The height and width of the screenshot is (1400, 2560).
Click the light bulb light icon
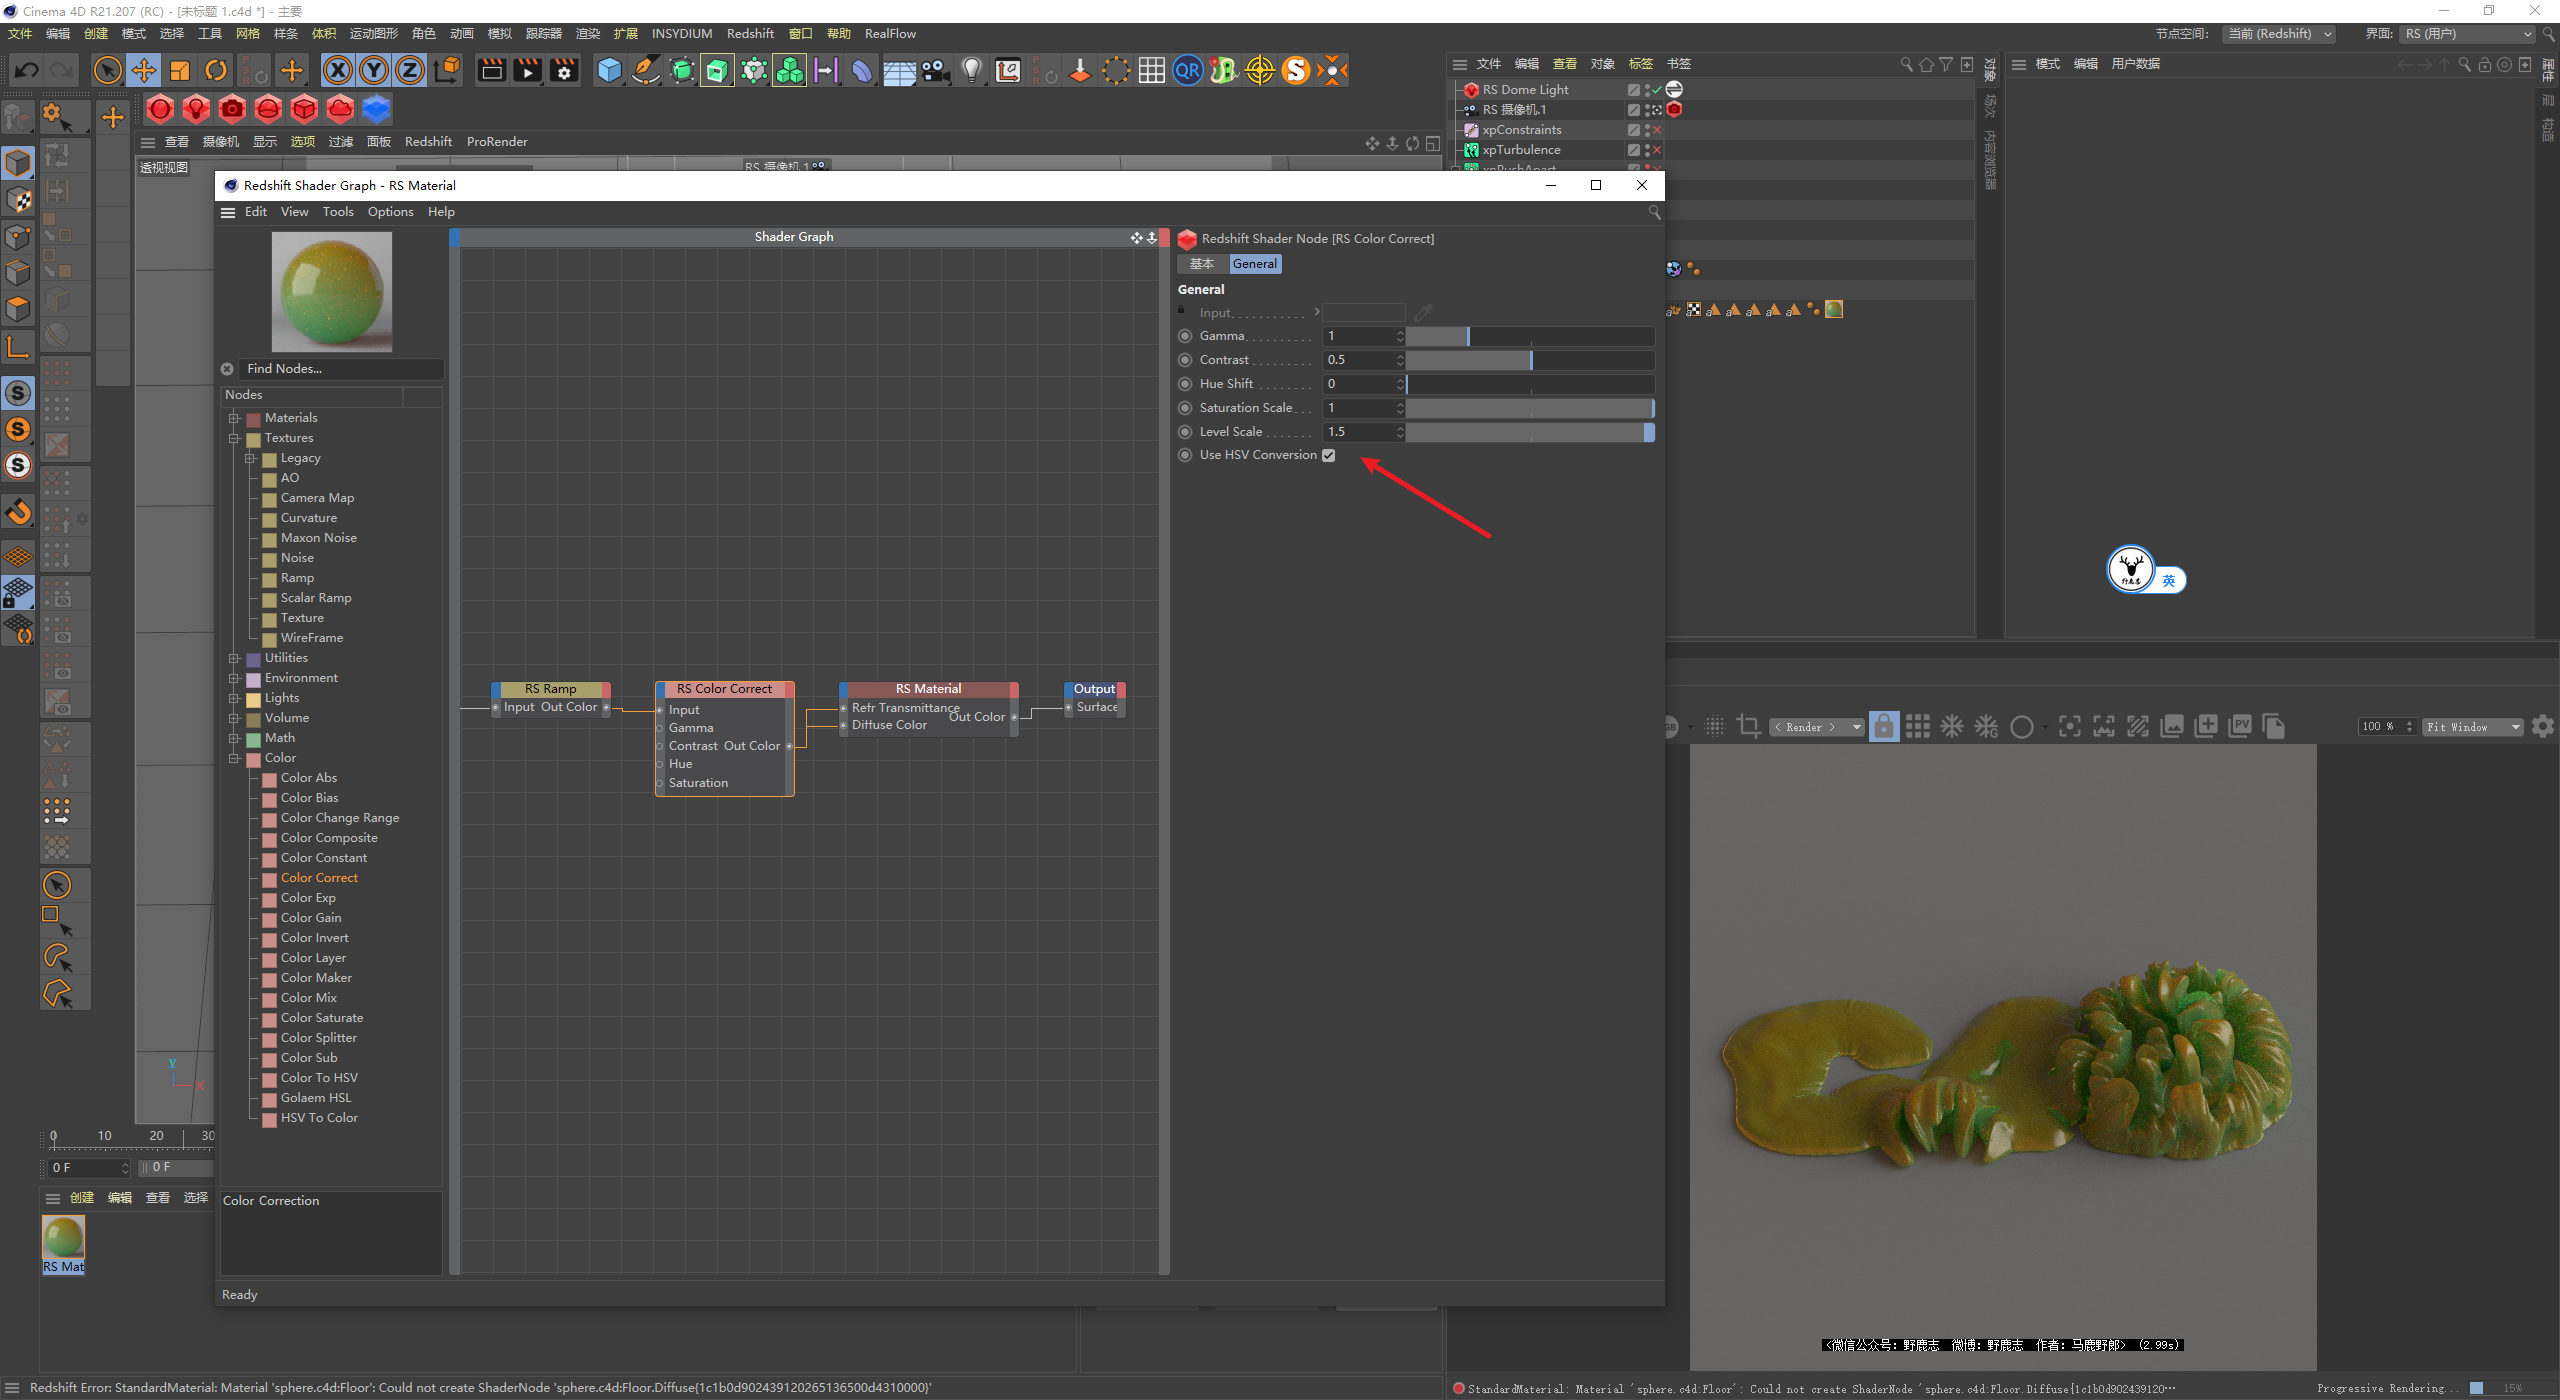tap(971, 70)
